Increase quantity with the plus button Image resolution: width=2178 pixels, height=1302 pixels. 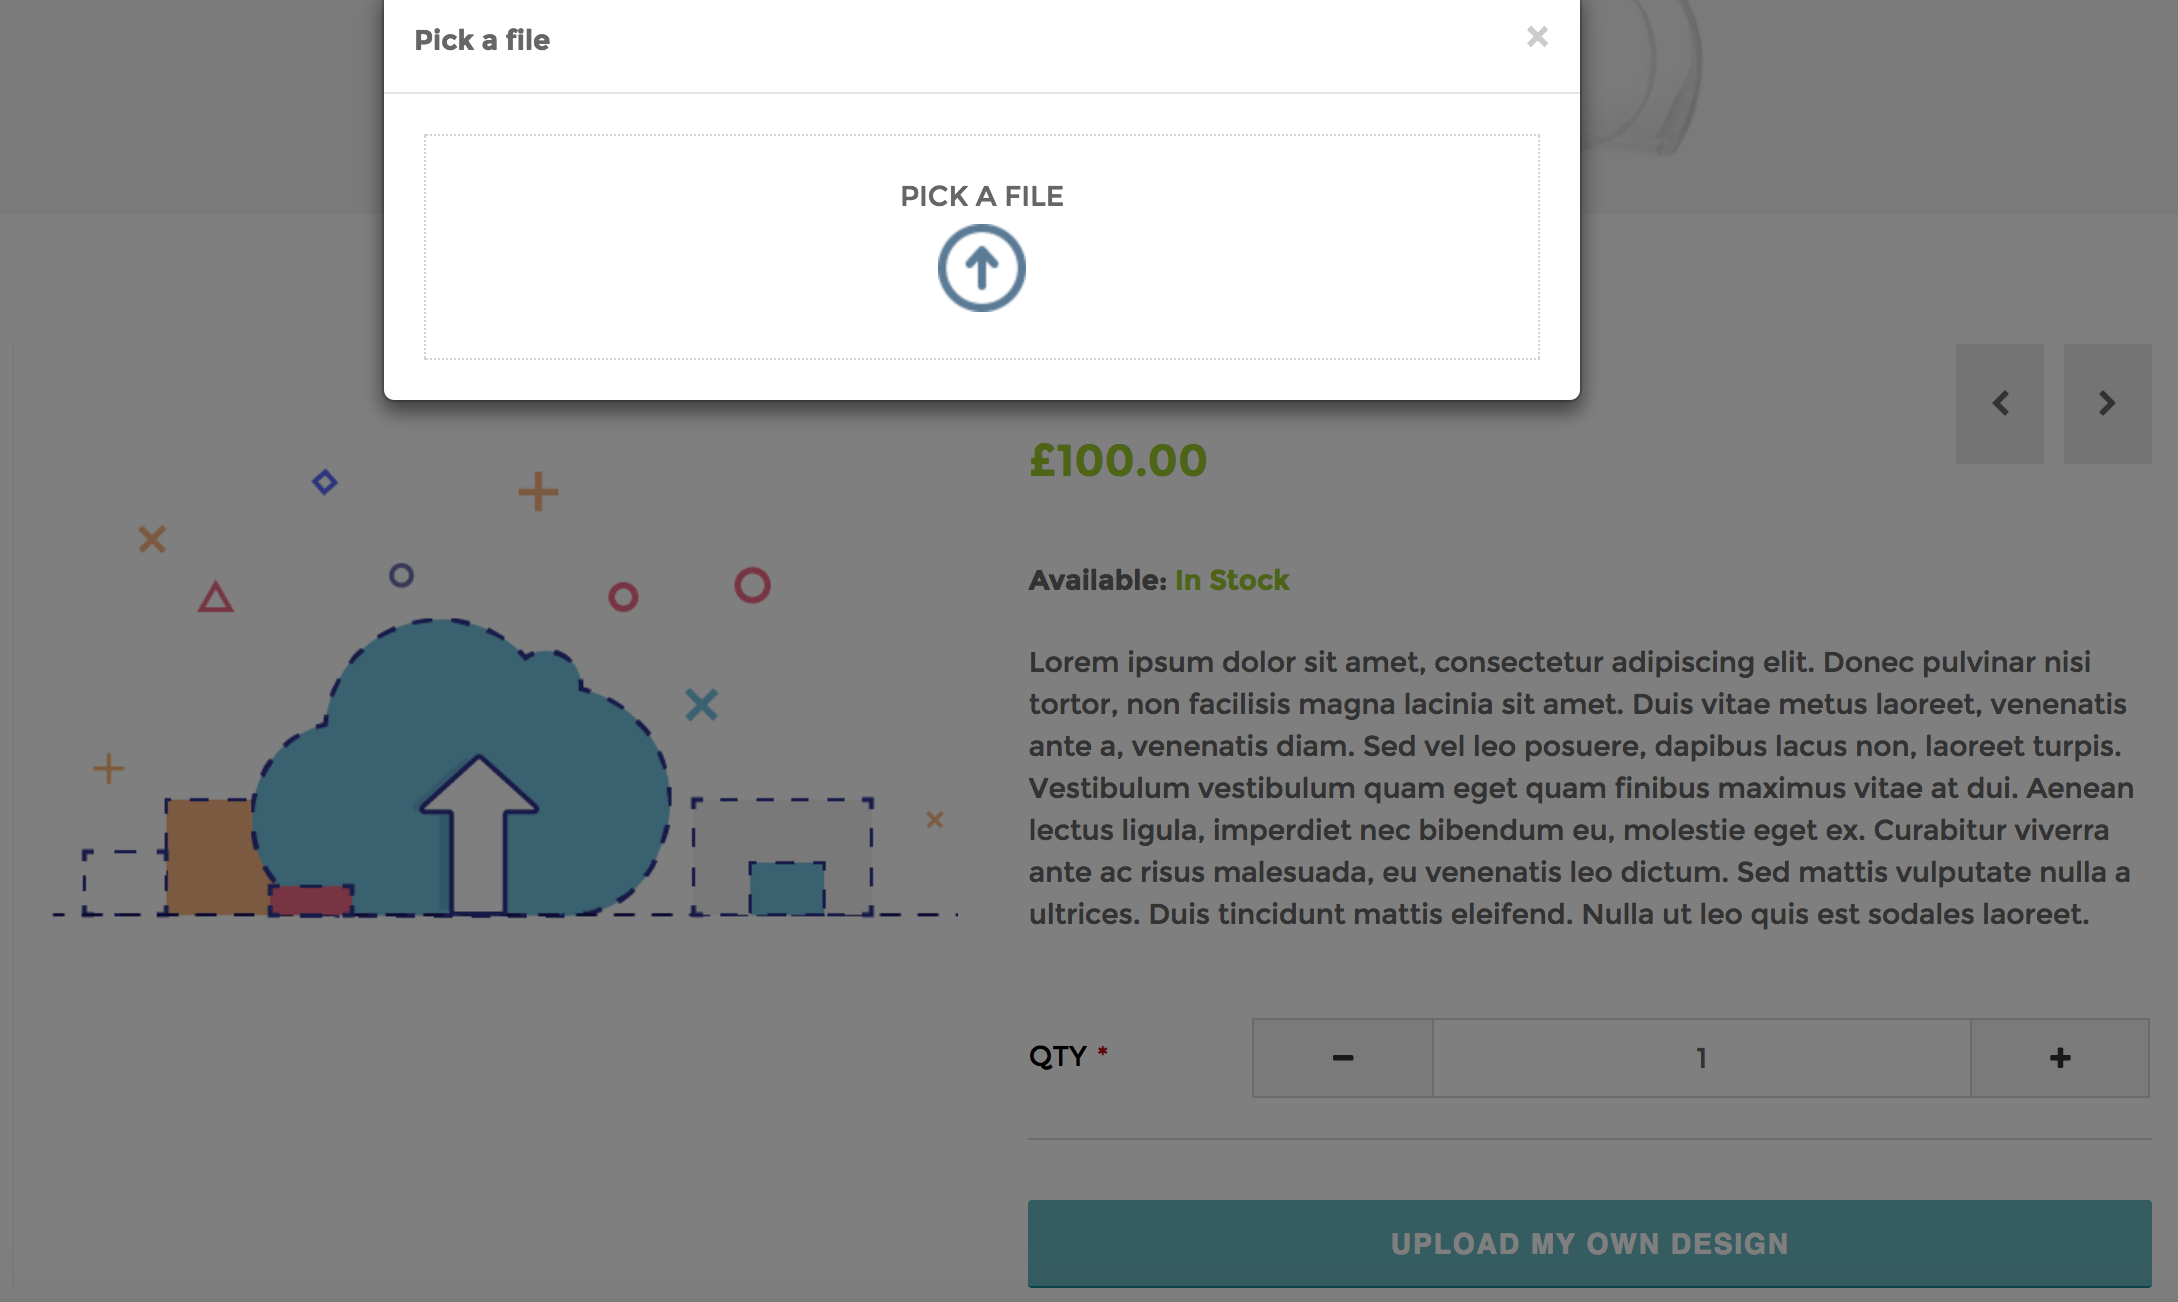click(2059, 1058)
